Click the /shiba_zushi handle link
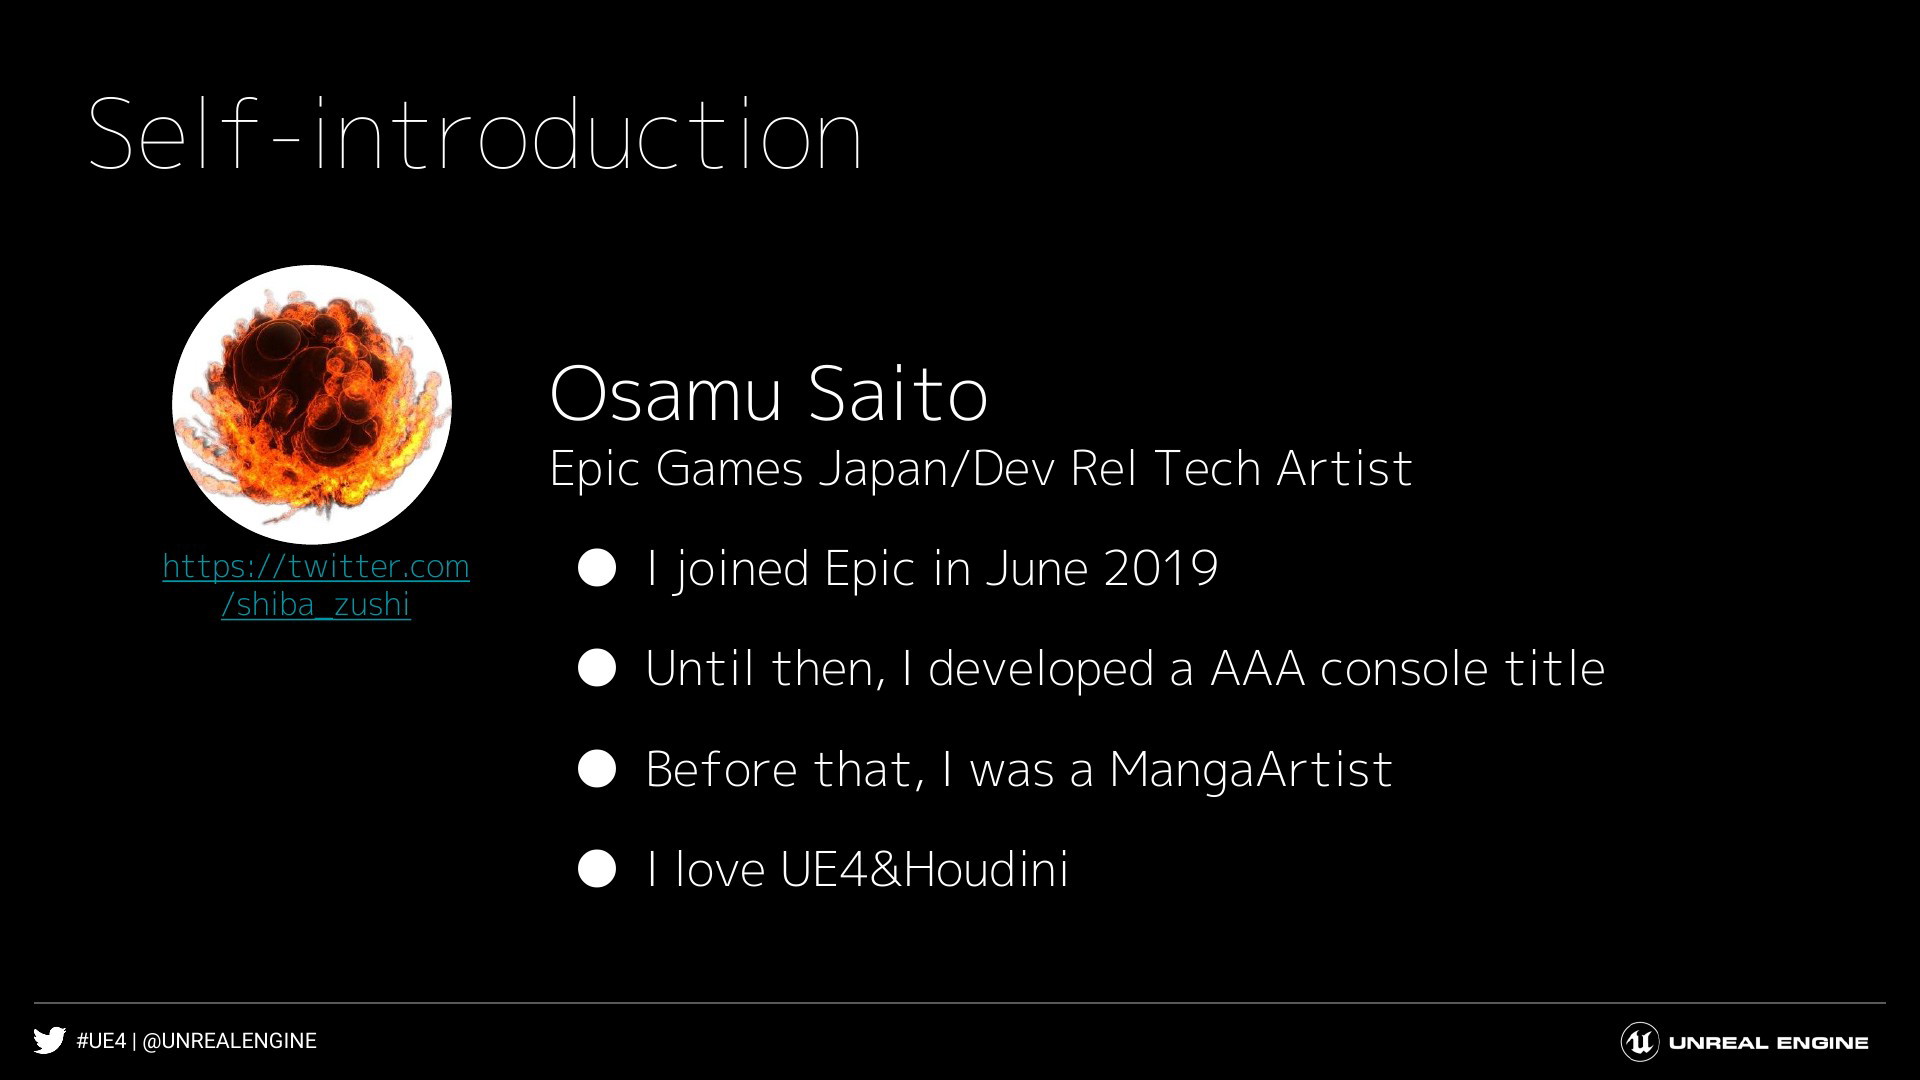This screenshot has width=1920, height=1080. point(316,604)
